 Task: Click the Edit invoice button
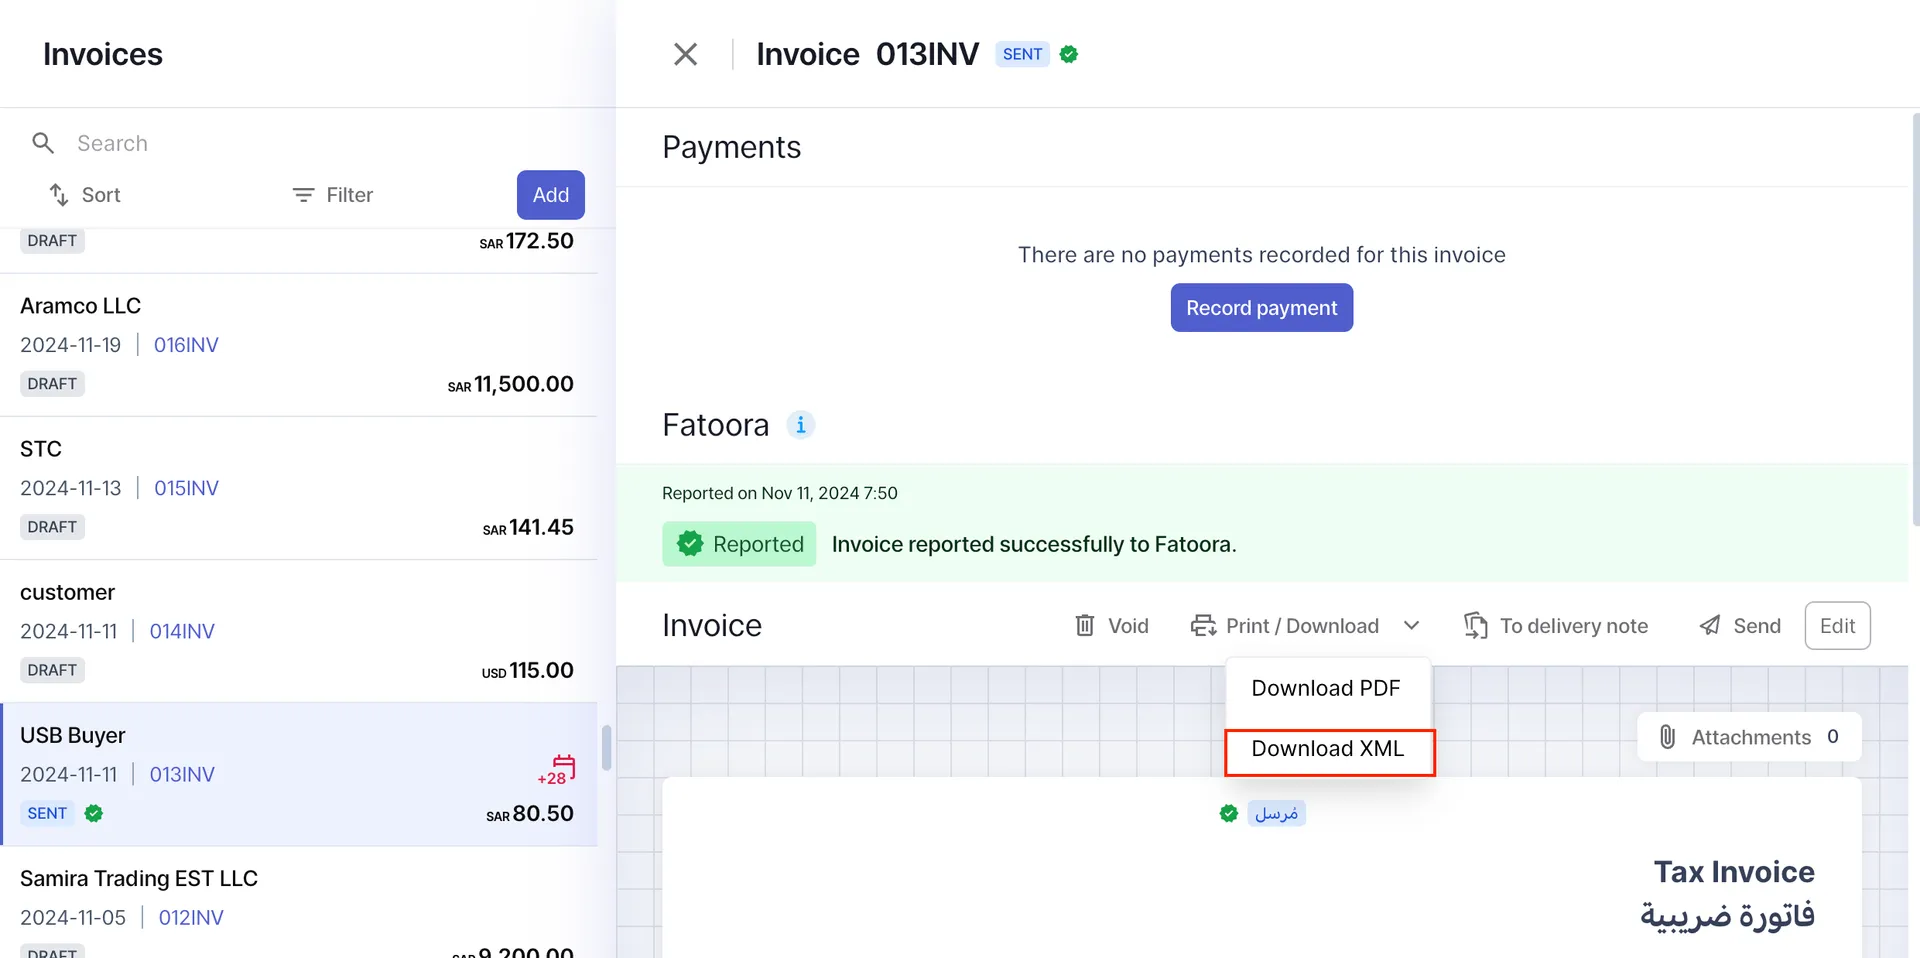[1836, 626]
